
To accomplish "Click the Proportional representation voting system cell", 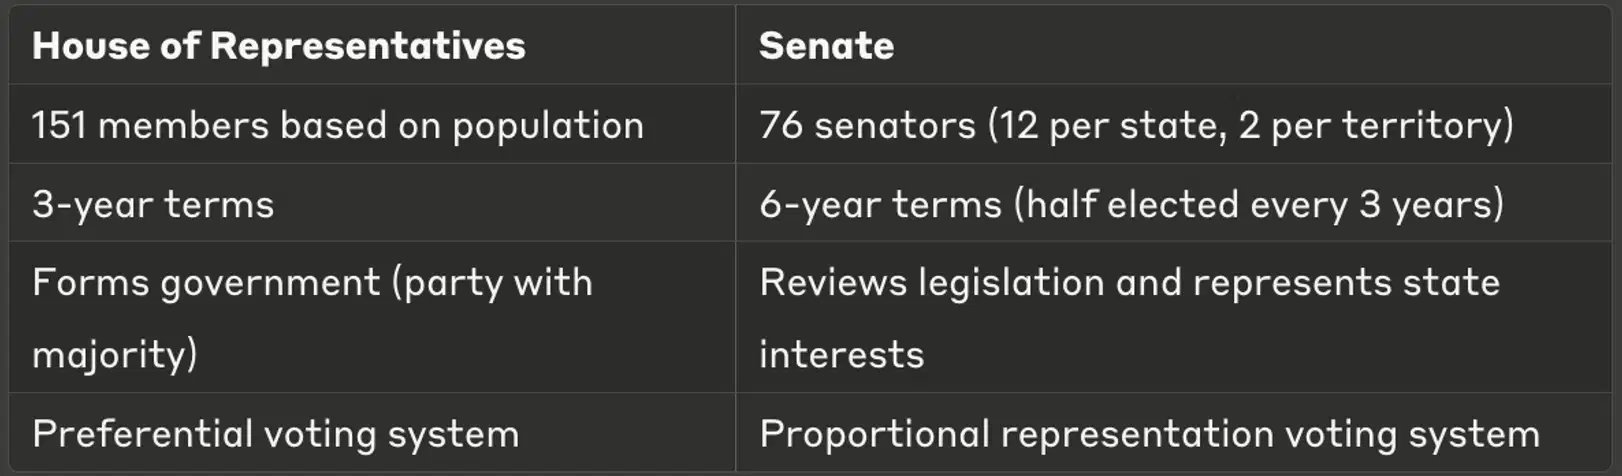I will pyautogui.click(x=1174, y=432).
